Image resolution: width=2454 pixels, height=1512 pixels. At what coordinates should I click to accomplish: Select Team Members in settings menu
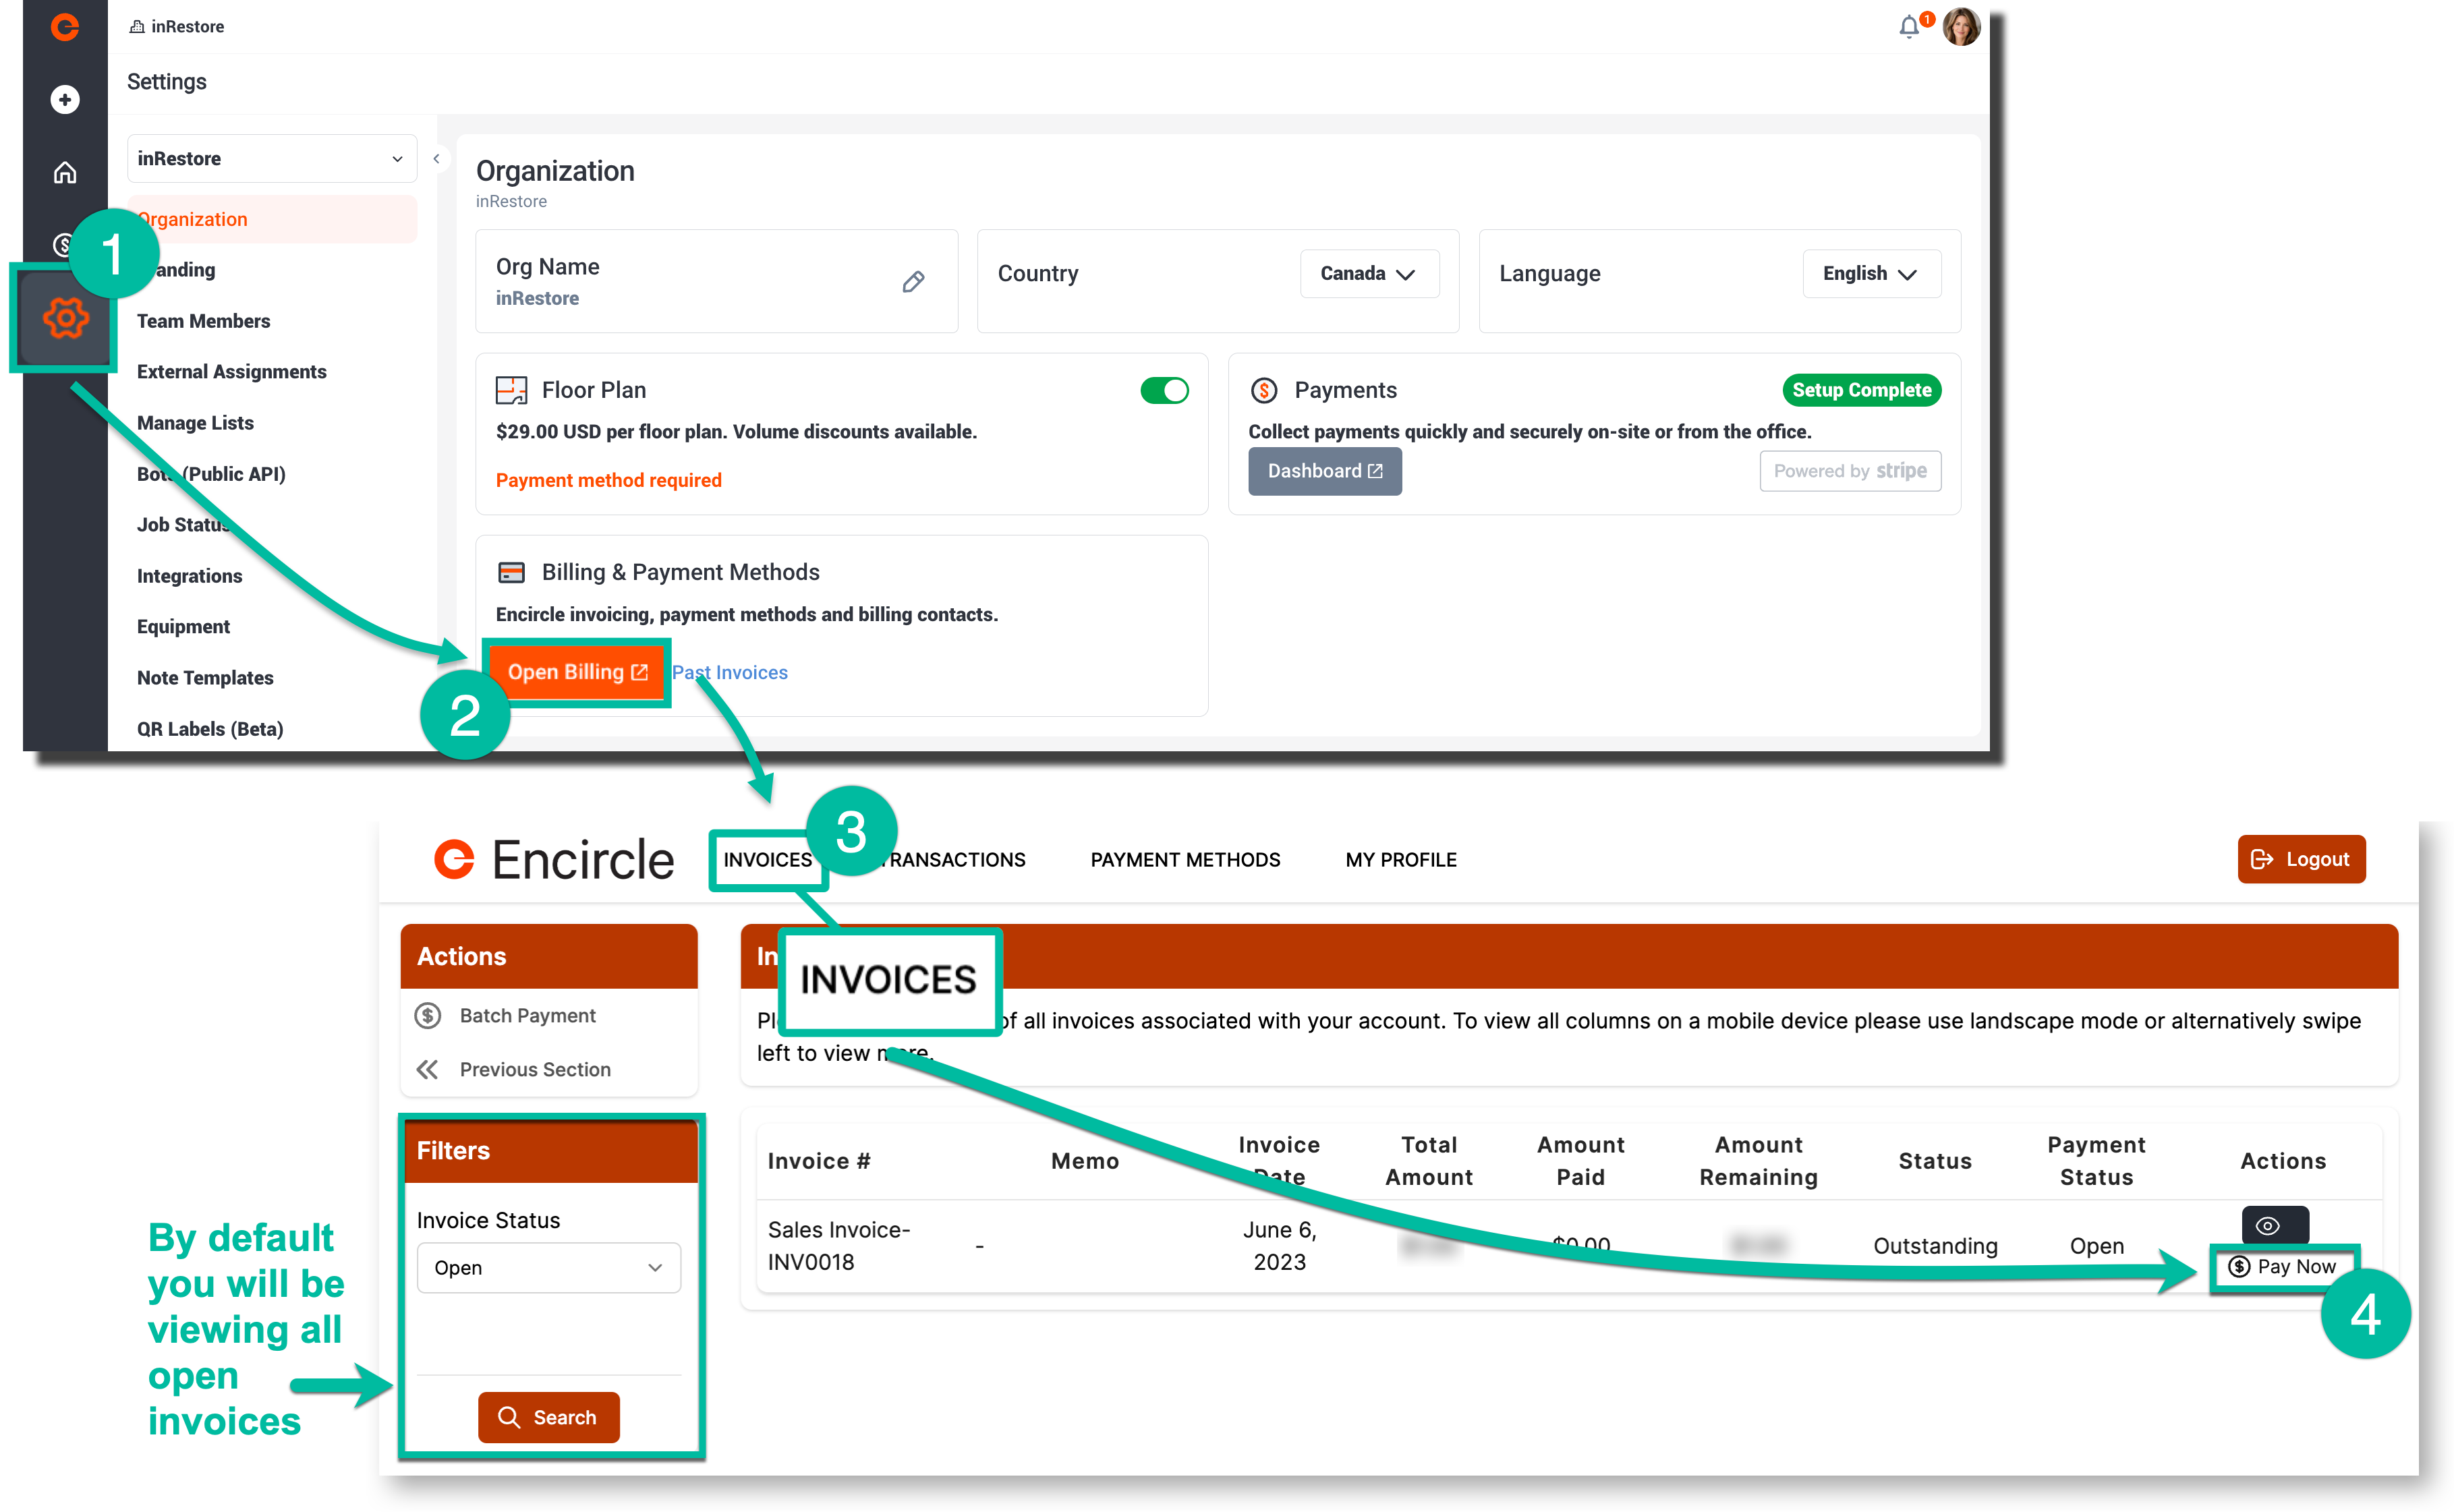(203, 321)
